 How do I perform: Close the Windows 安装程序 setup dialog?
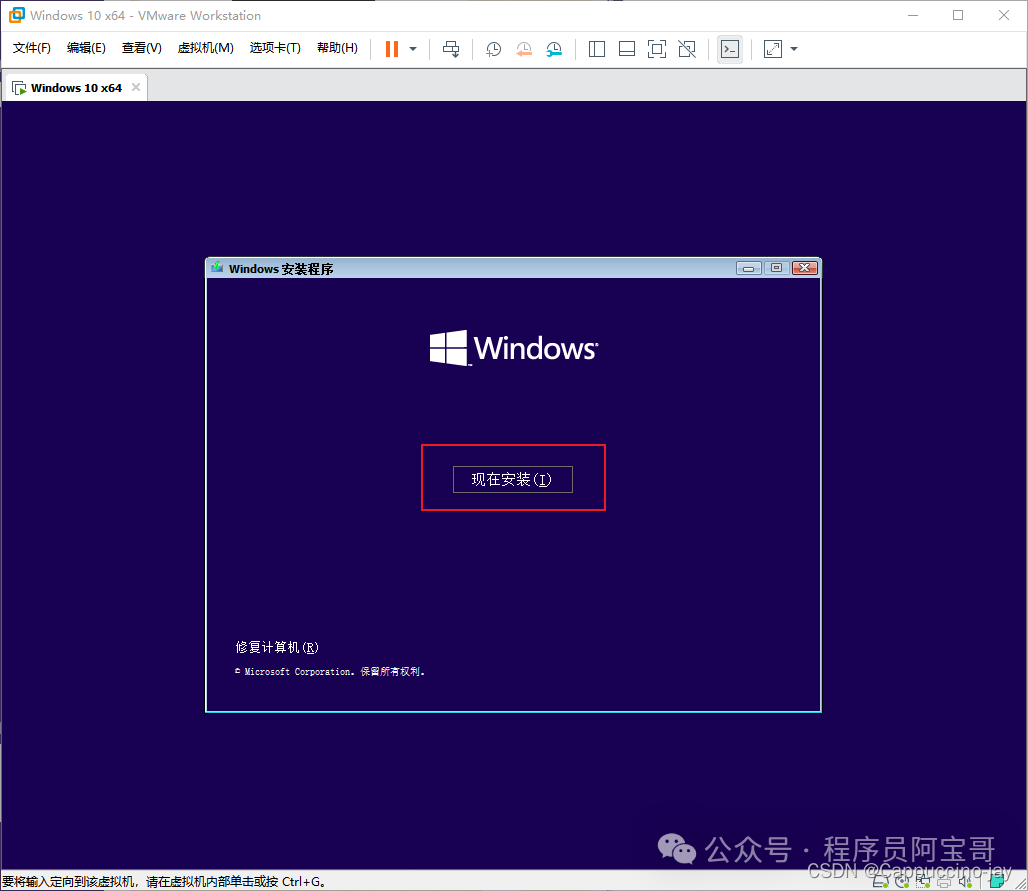(x=804, y=268)
